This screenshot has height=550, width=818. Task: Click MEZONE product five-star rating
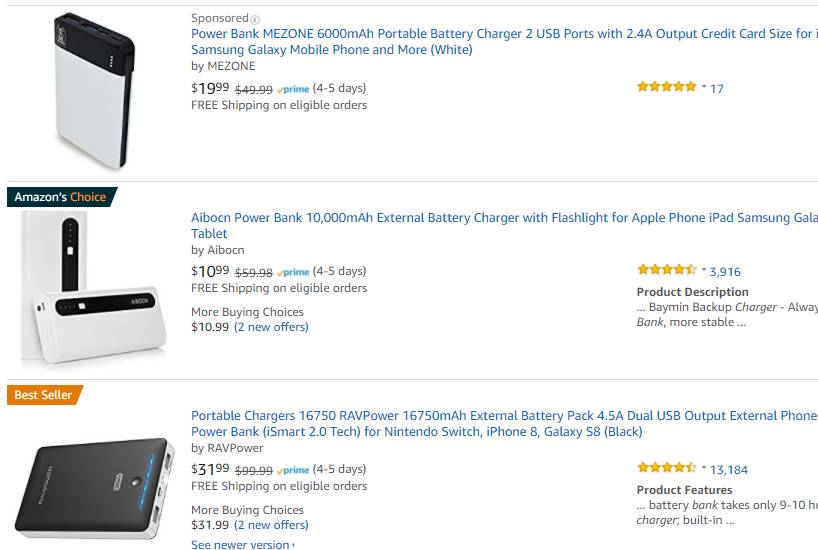666,87
